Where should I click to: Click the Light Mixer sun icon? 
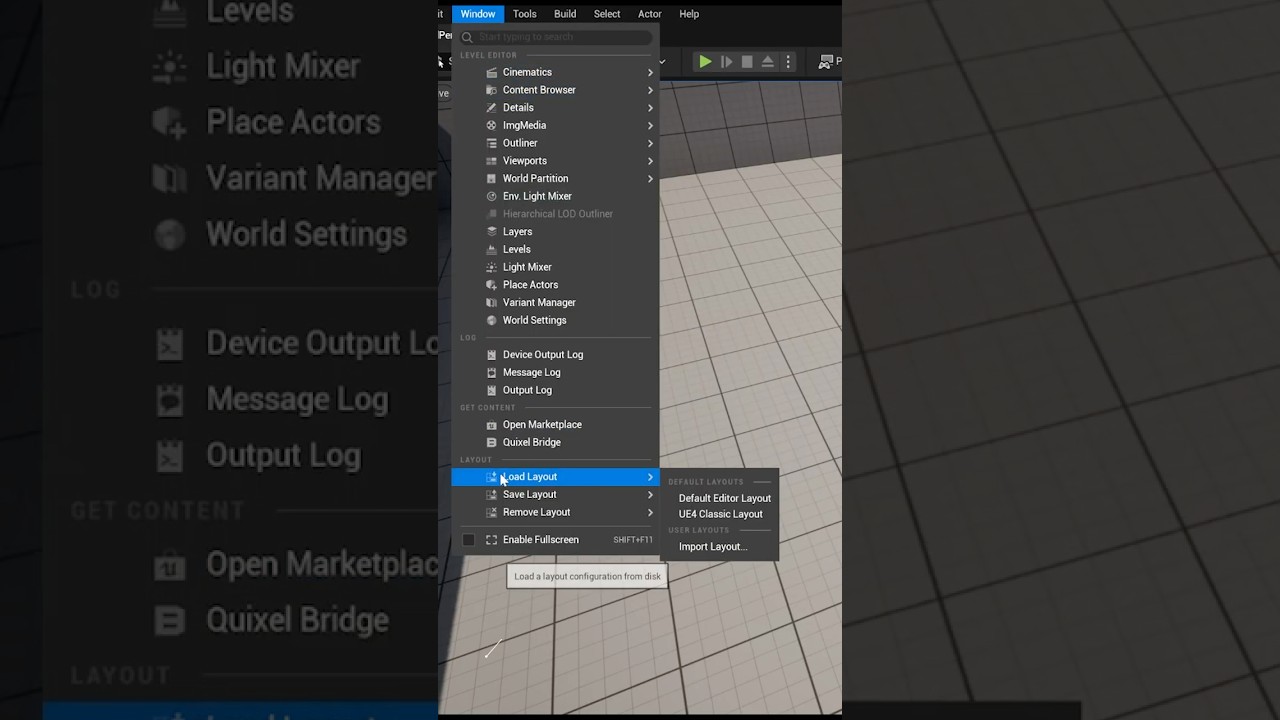(491, 267)
